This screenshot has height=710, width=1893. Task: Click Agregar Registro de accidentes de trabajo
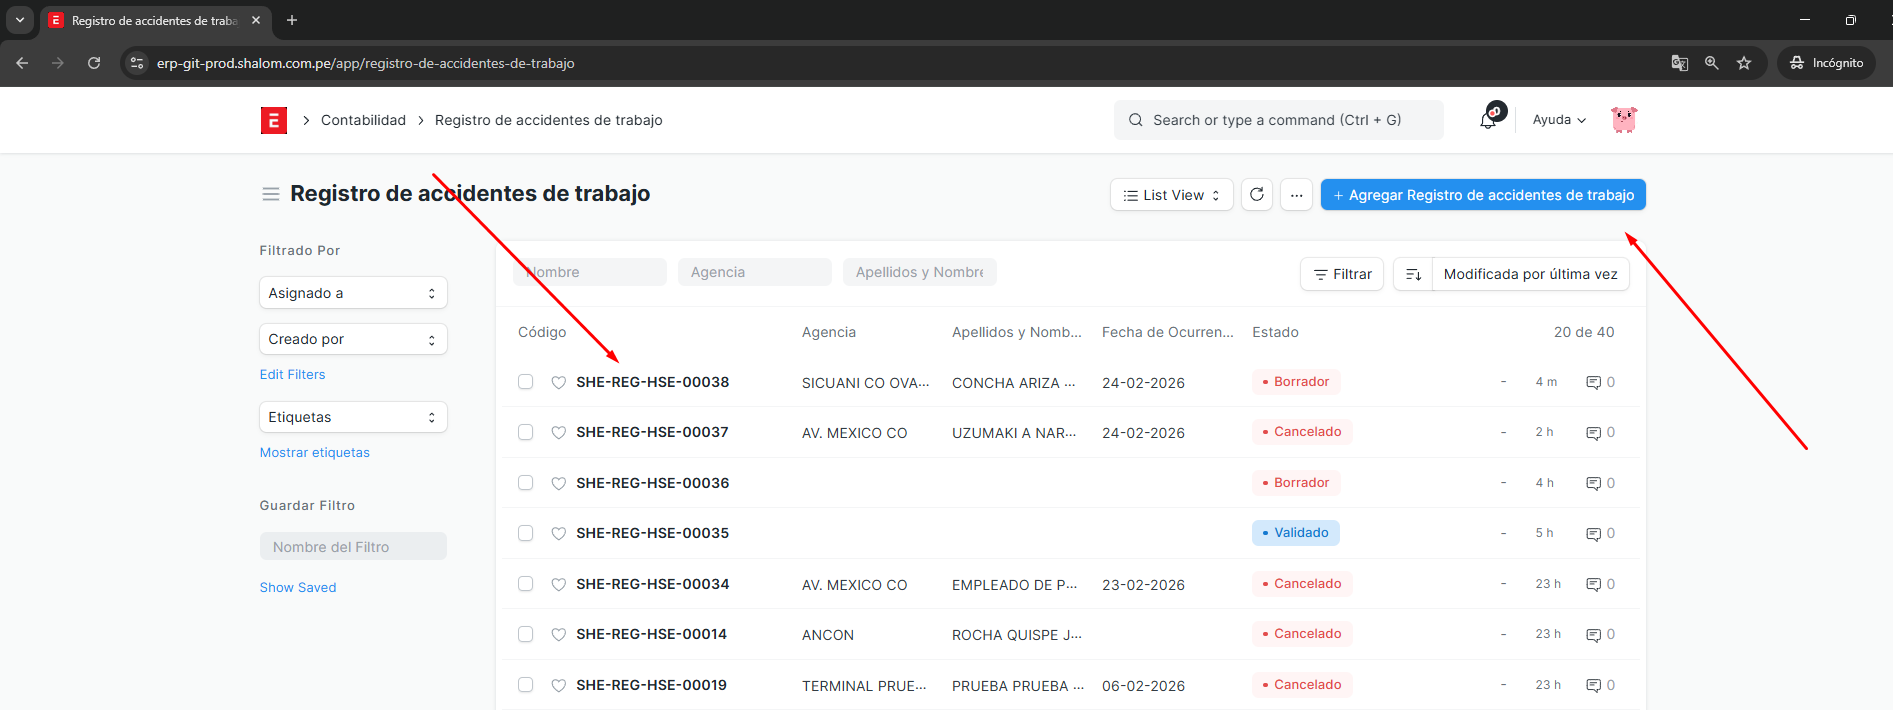(1483, 195)
